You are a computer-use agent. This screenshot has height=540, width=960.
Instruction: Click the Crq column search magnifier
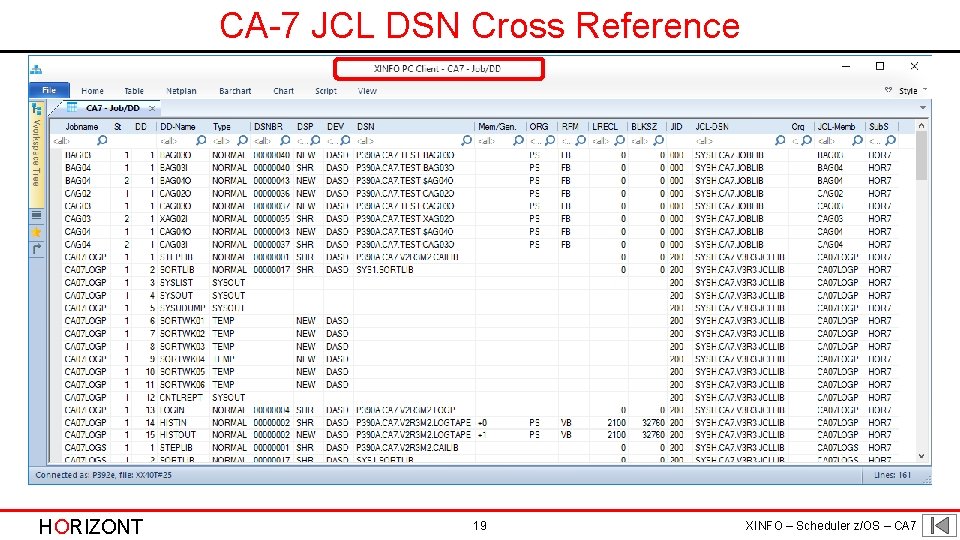point(806,141)
